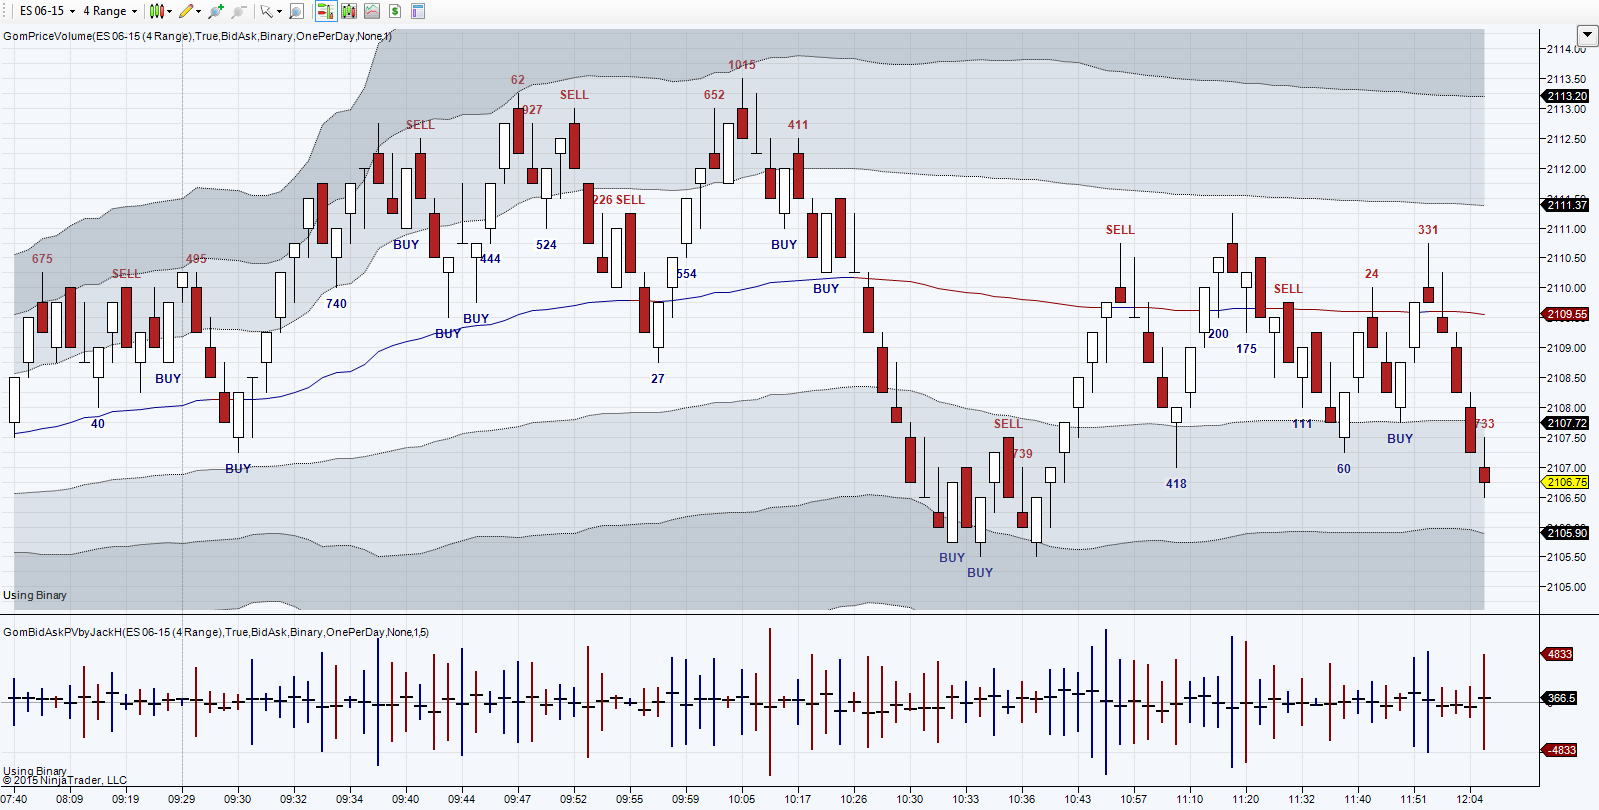The height and width of the screenshot is (810, 1599).
Task: Click the GomPriceVolume indicator label
Action: (197, 36)
